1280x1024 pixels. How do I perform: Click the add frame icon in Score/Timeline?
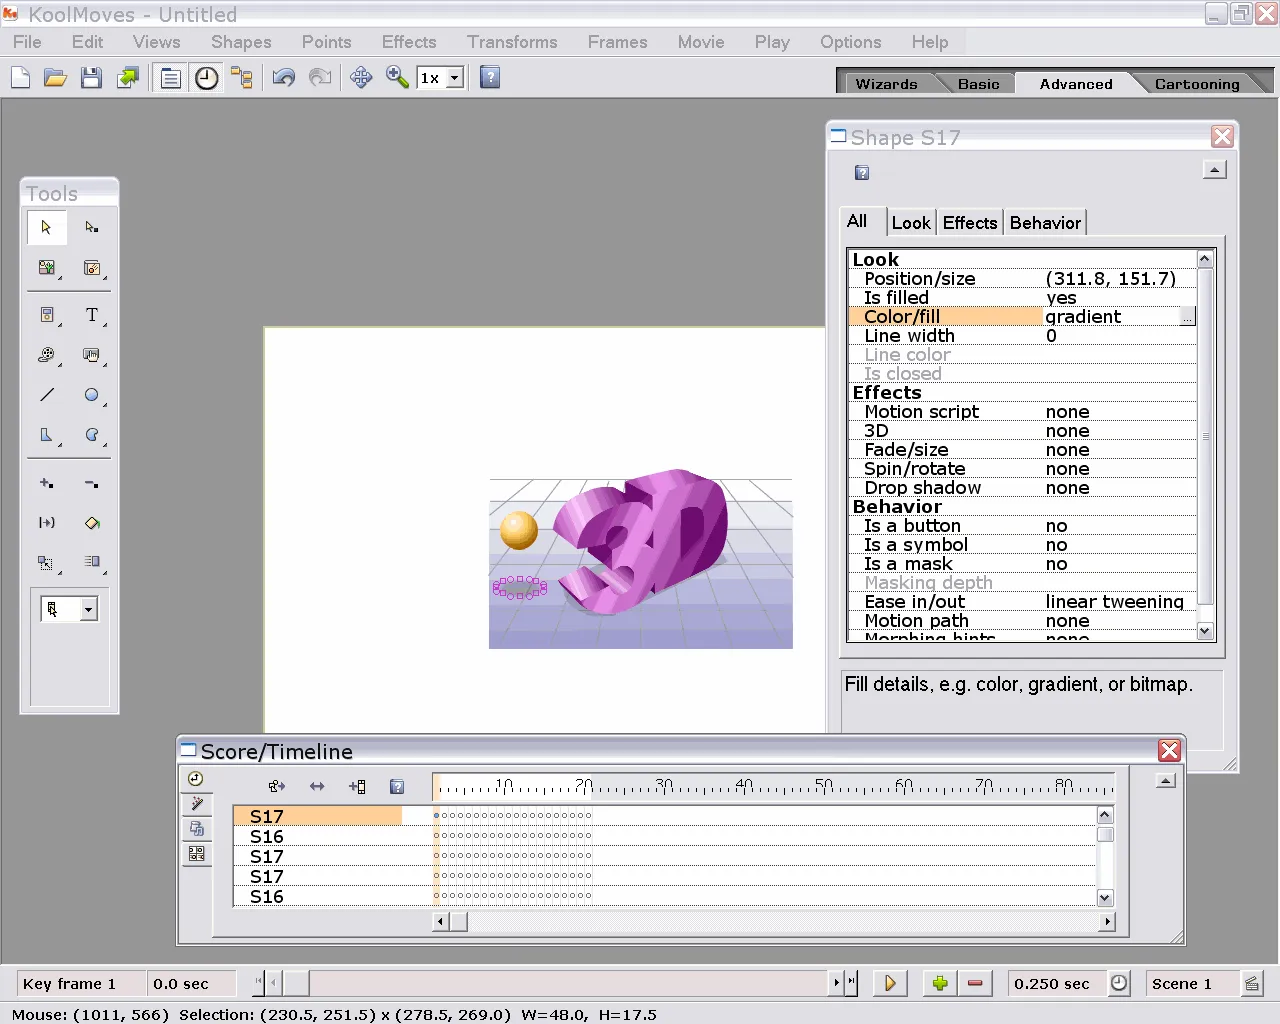click(357, 786)
